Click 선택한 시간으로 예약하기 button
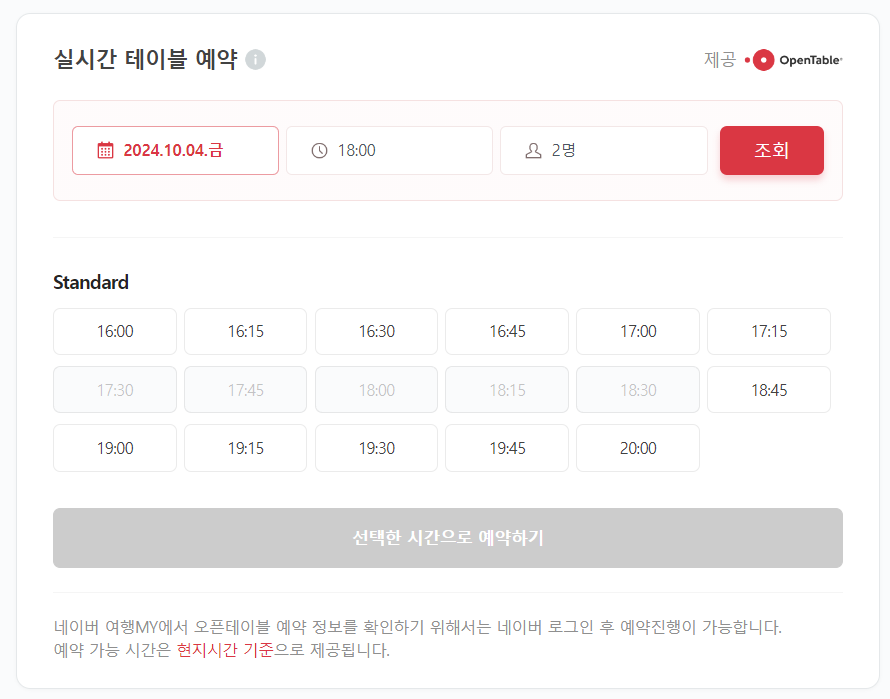This screenshot has height=699, width=890. click(x=448, y=538)
